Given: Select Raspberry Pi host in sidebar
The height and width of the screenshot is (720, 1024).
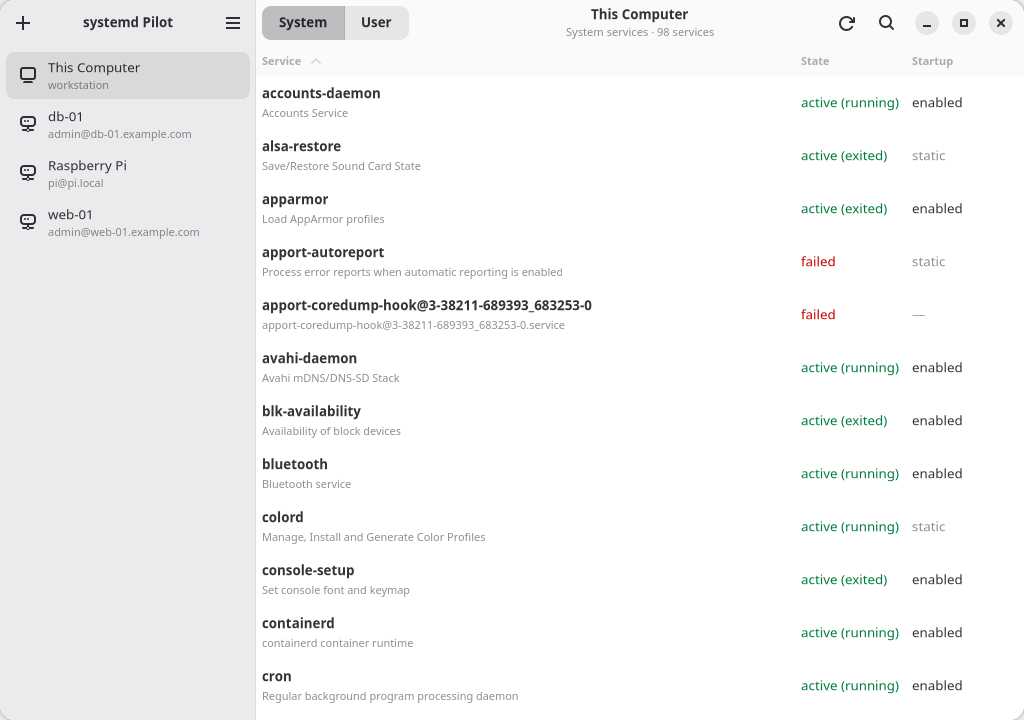Looking at the screenshot, I should [x=128, y=173].
